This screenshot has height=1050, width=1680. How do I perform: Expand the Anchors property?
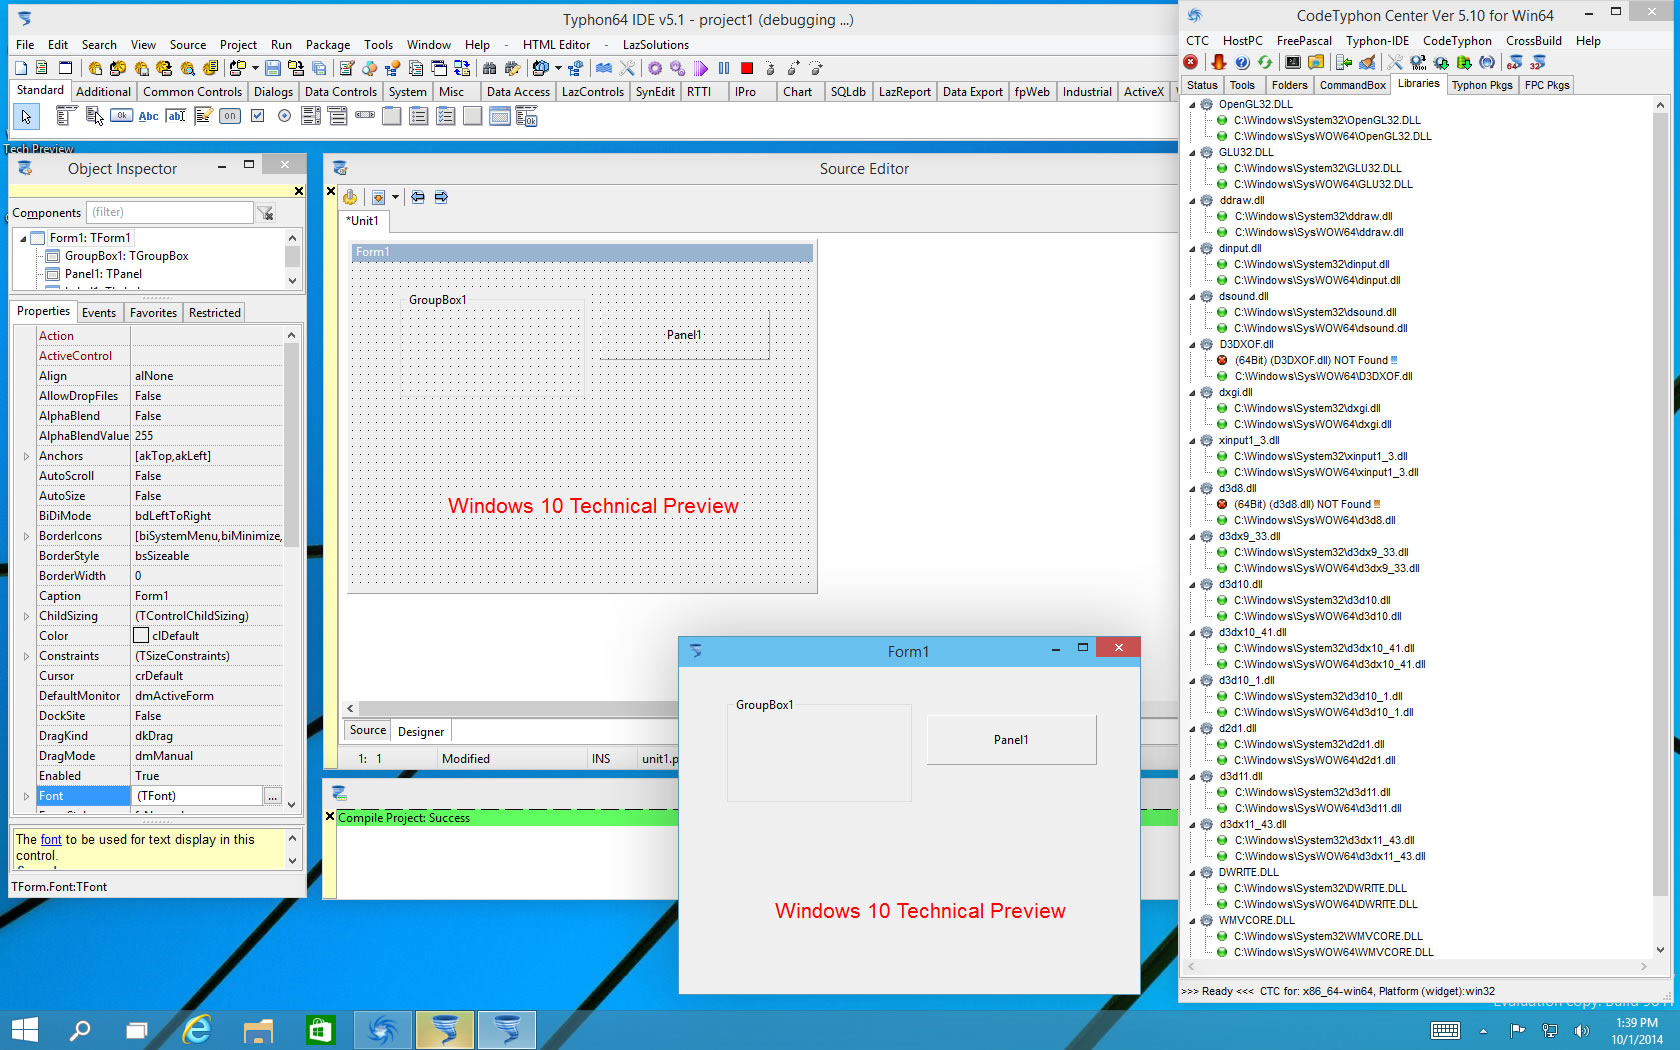click(x=26, y=456)
